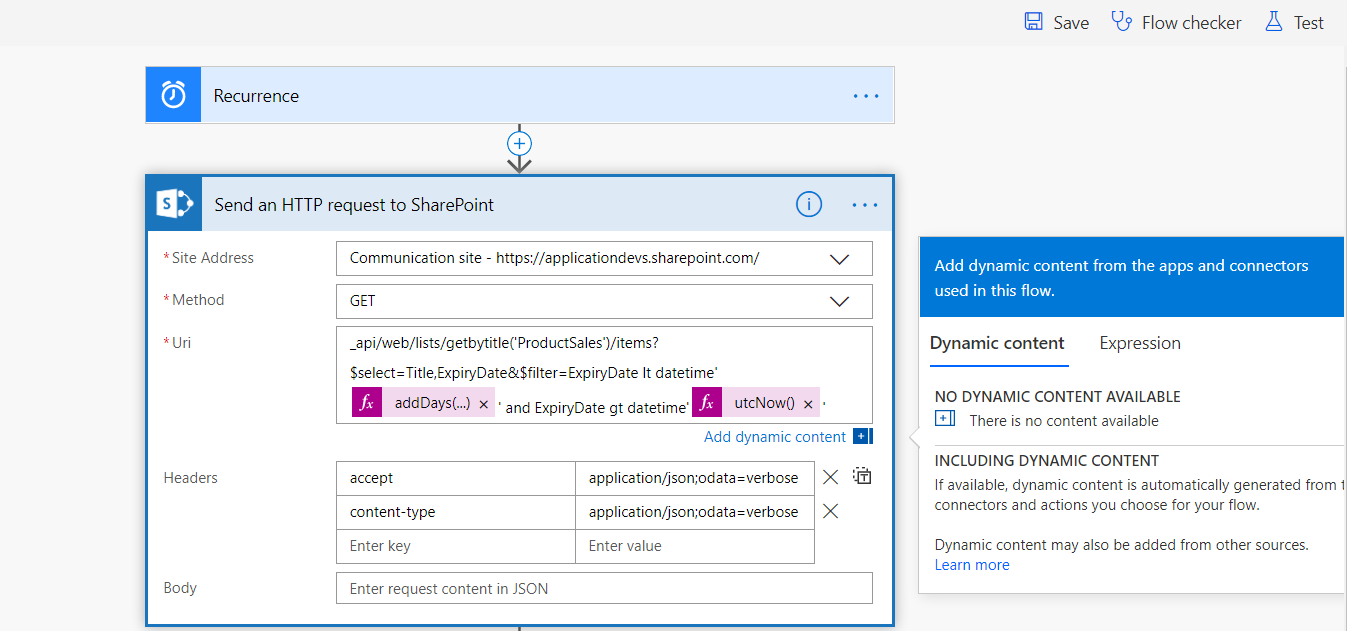Click the accept header value field

tap(695, 478)
